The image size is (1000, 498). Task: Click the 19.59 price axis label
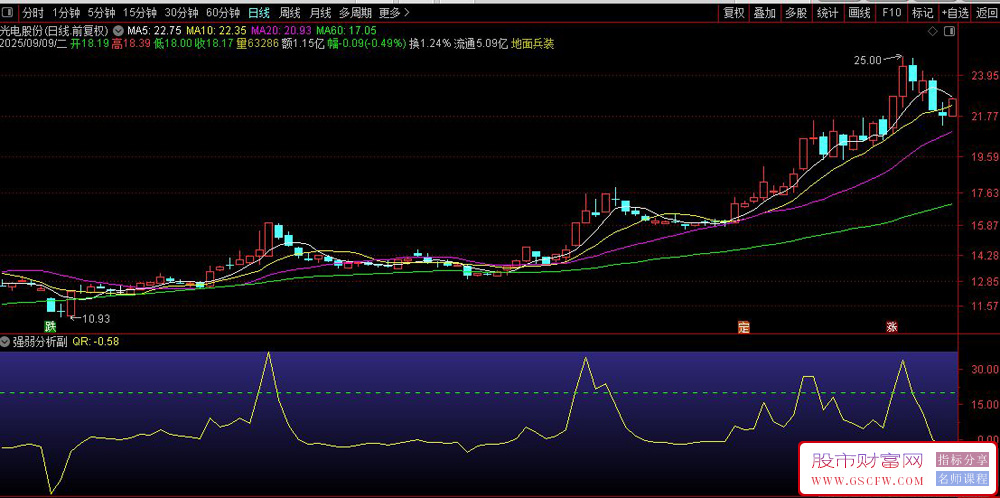coord(985,156)
